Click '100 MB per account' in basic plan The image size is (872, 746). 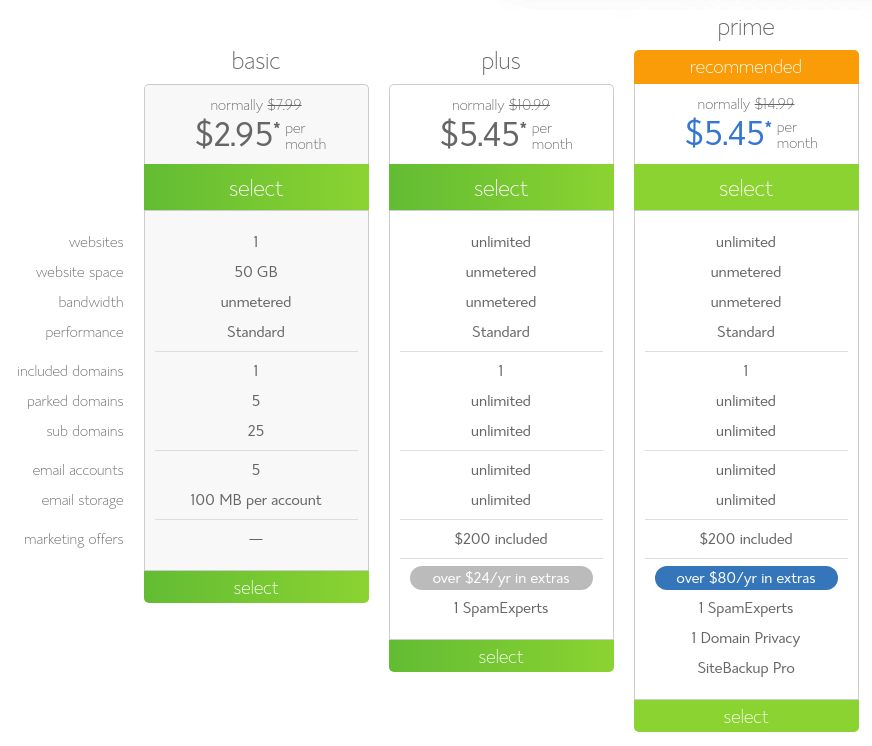pos(256,500)
